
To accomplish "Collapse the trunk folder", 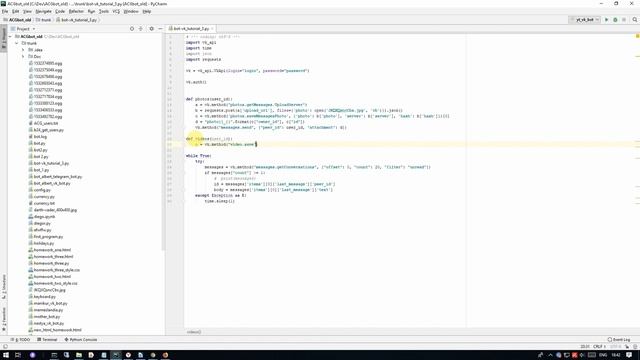I will (x=17, y=43).
